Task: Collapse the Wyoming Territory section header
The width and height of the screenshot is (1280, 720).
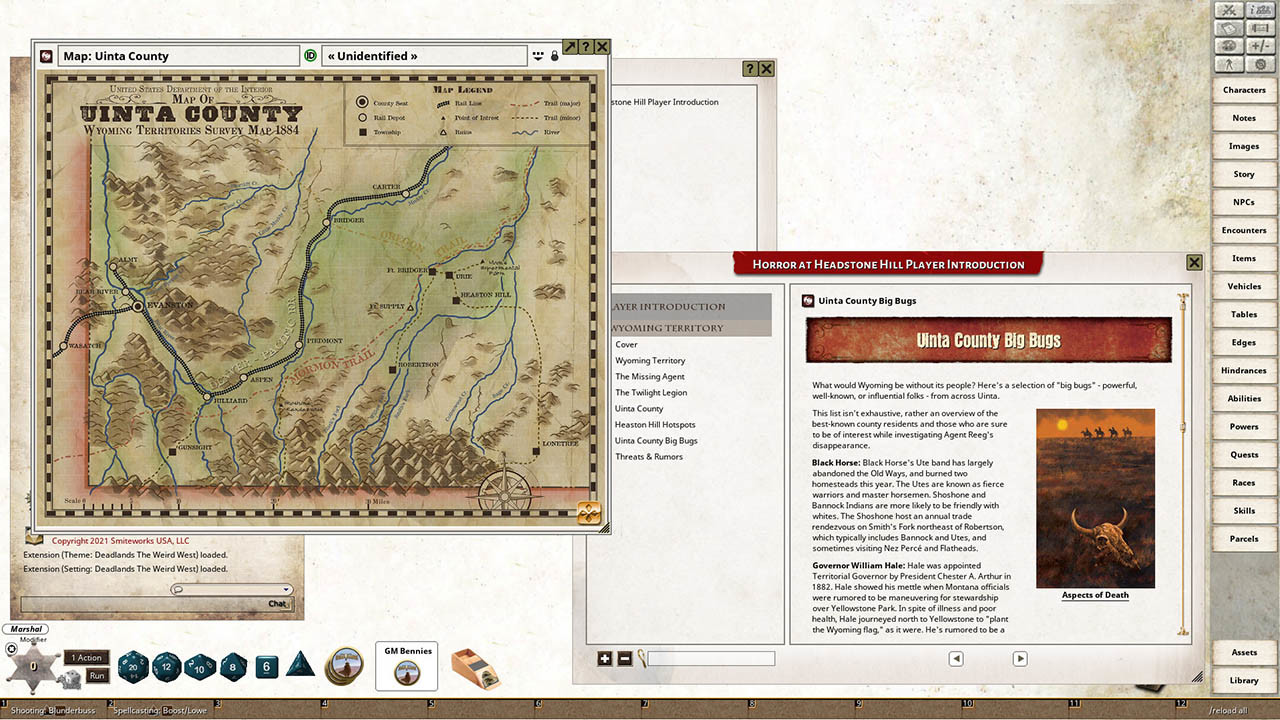Action: tap(691, 328)
